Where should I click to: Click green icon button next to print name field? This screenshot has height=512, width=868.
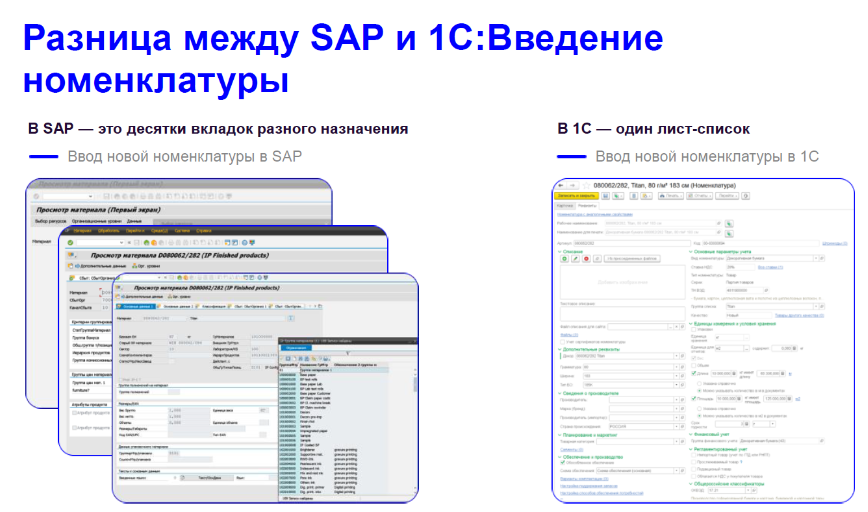(x=729, y=233)
